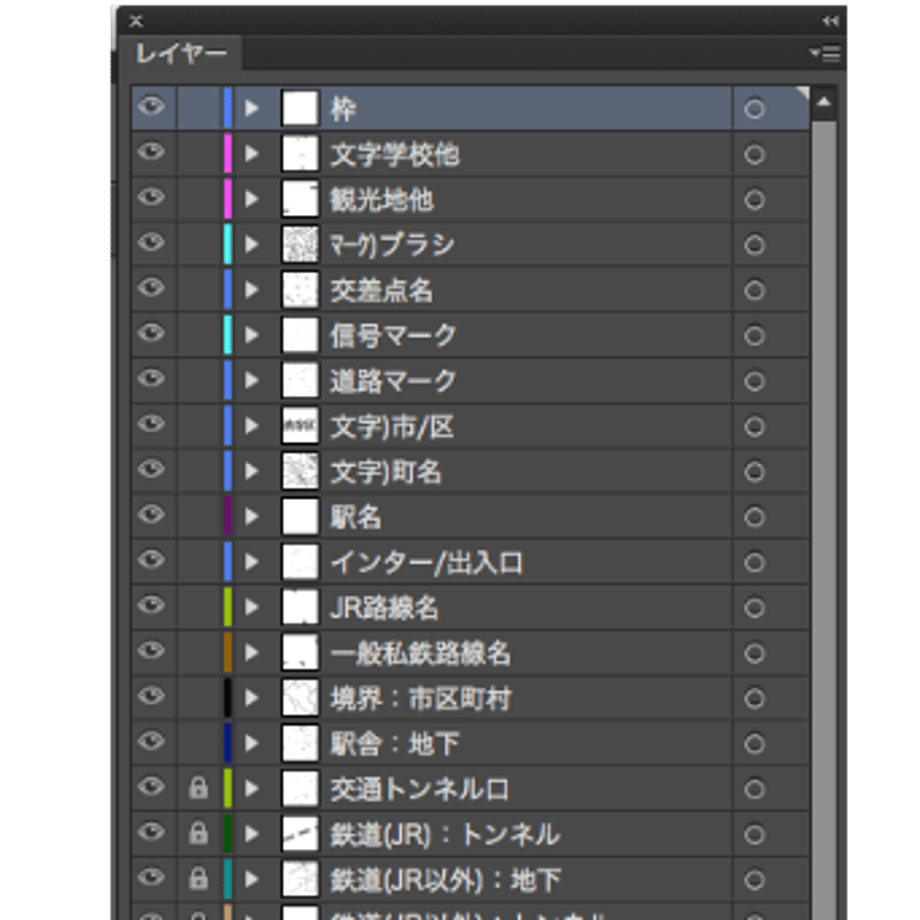920x920 pixels.
Task: Click the scrollbar up arrow
Action: tap(824, 103)
